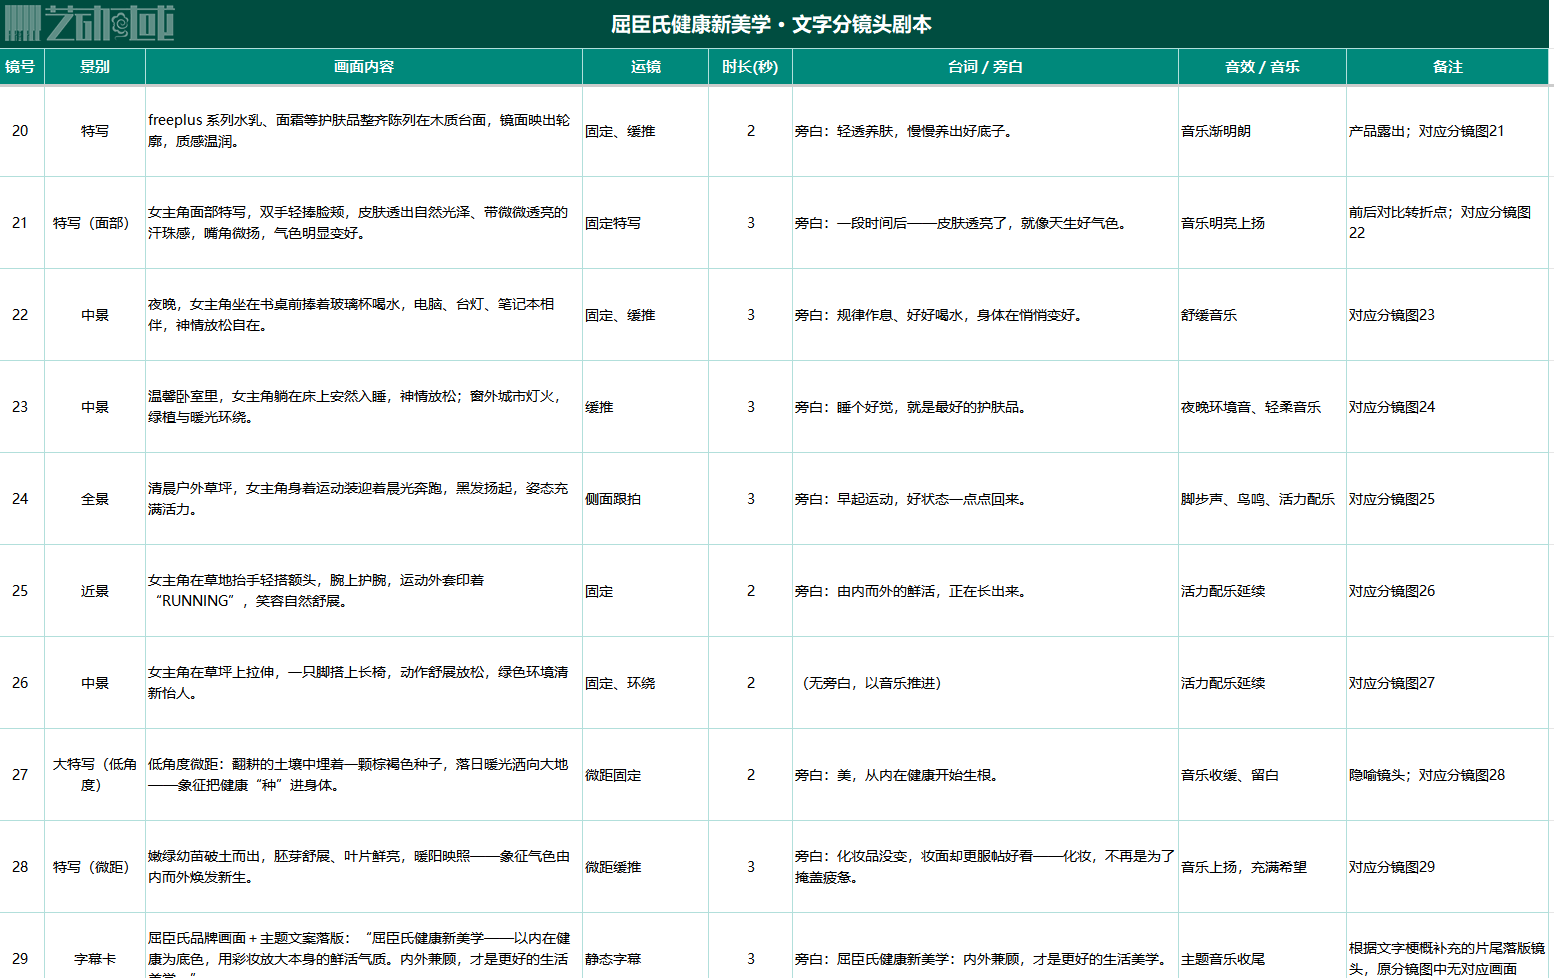Select shot number cell "23"
Screen dimensions: 1554x978
pos(21,407)
